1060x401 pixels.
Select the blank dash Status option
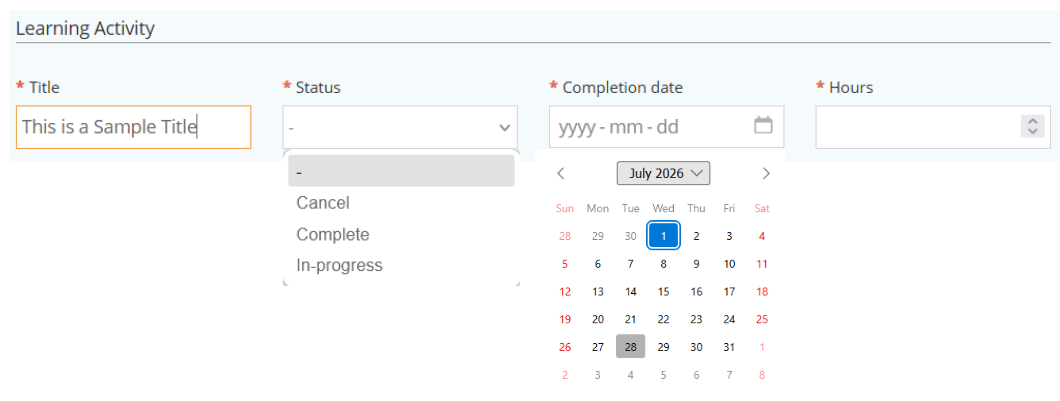401,171
